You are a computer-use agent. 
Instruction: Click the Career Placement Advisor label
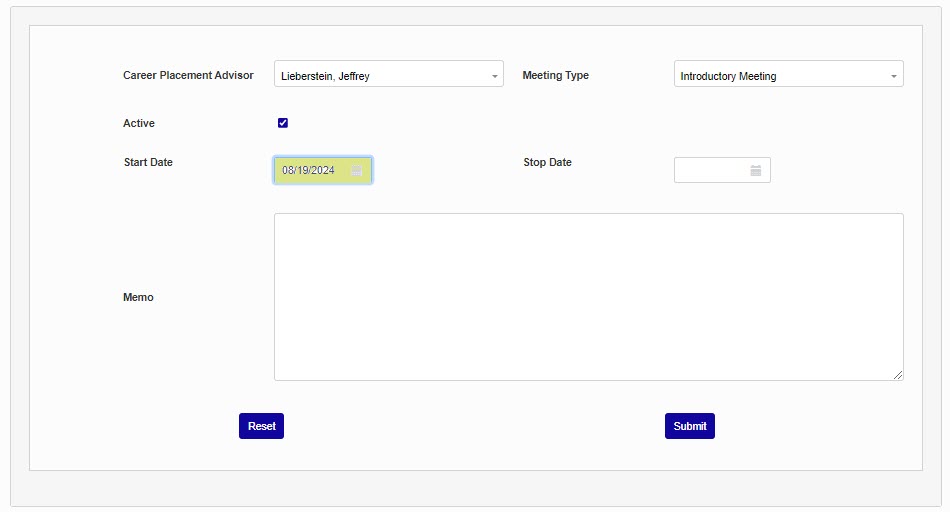coord(188,75)
